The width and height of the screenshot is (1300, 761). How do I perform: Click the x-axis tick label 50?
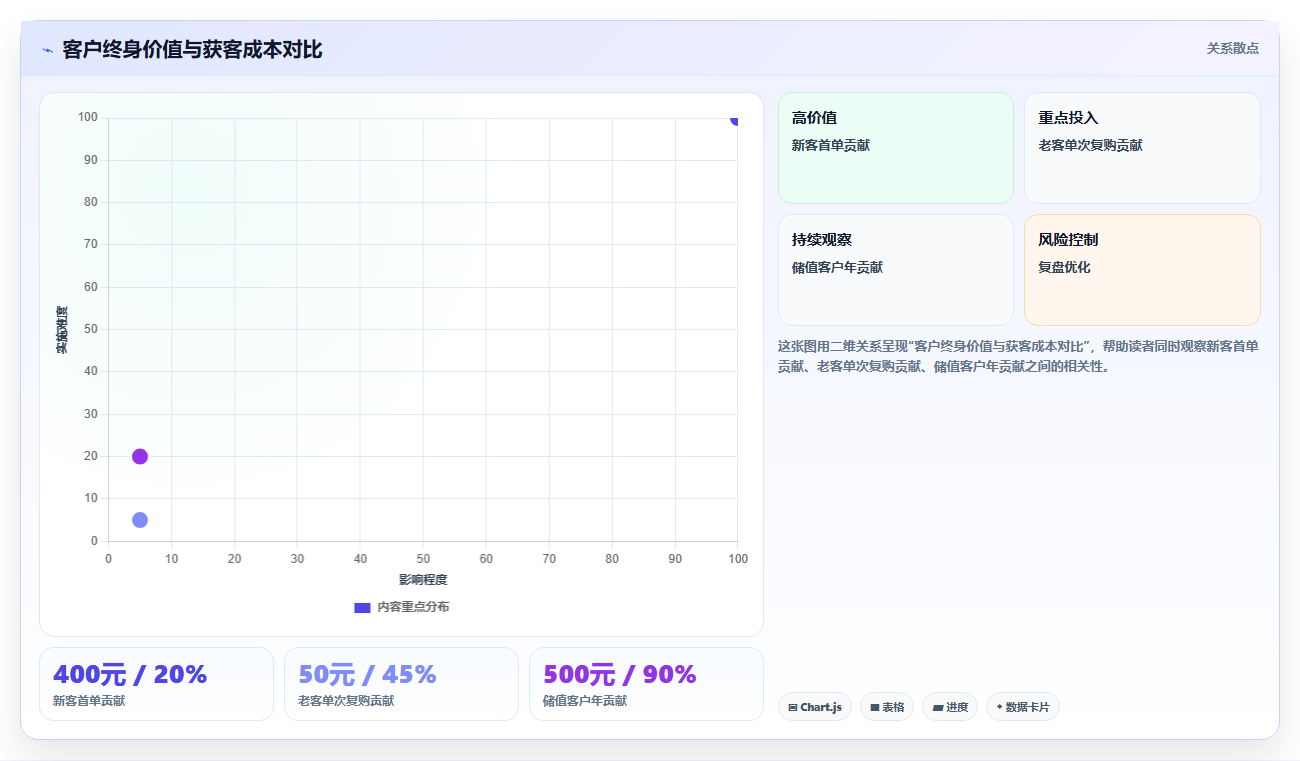[423, 559]
